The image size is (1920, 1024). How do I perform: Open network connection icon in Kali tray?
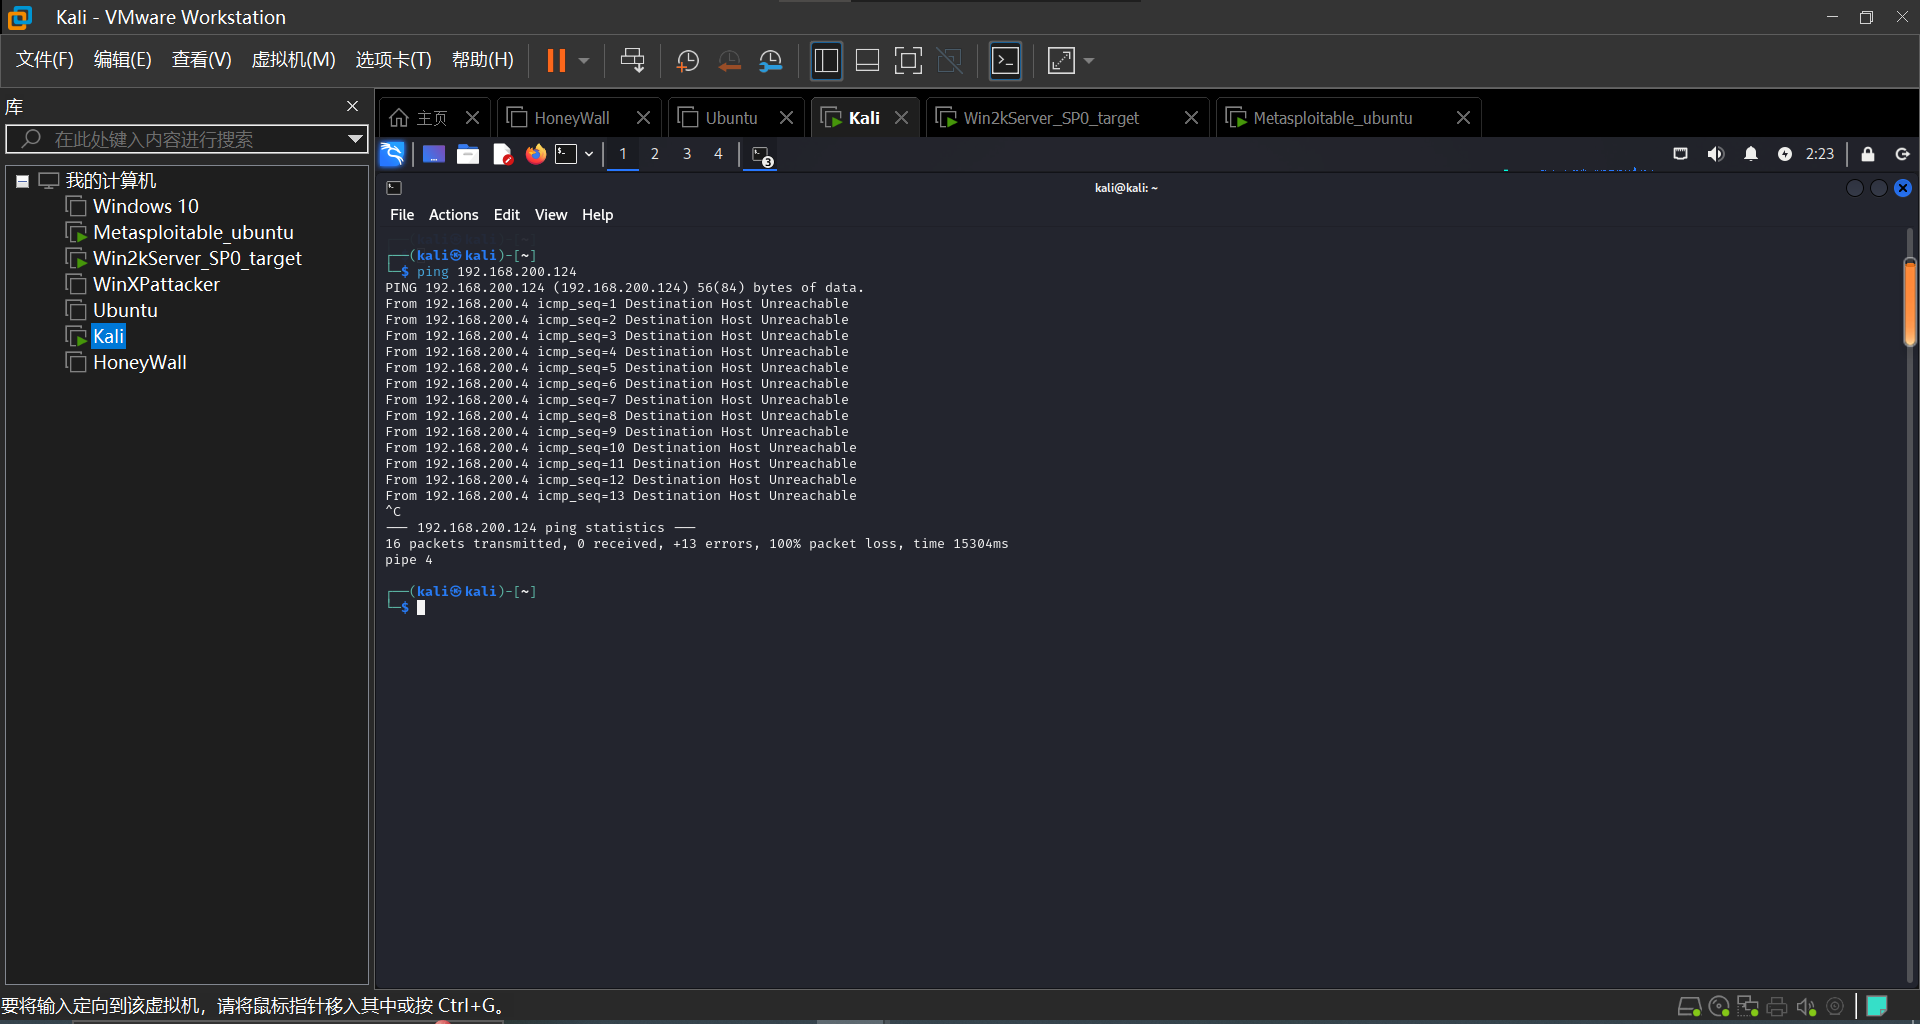[x=1680, y=154]
